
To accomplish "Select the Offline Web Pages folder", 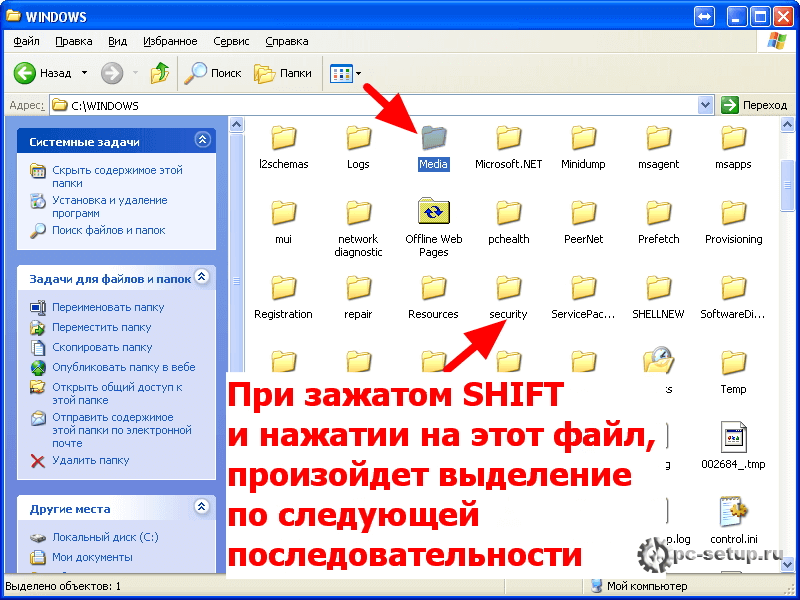I will [433, 228].
